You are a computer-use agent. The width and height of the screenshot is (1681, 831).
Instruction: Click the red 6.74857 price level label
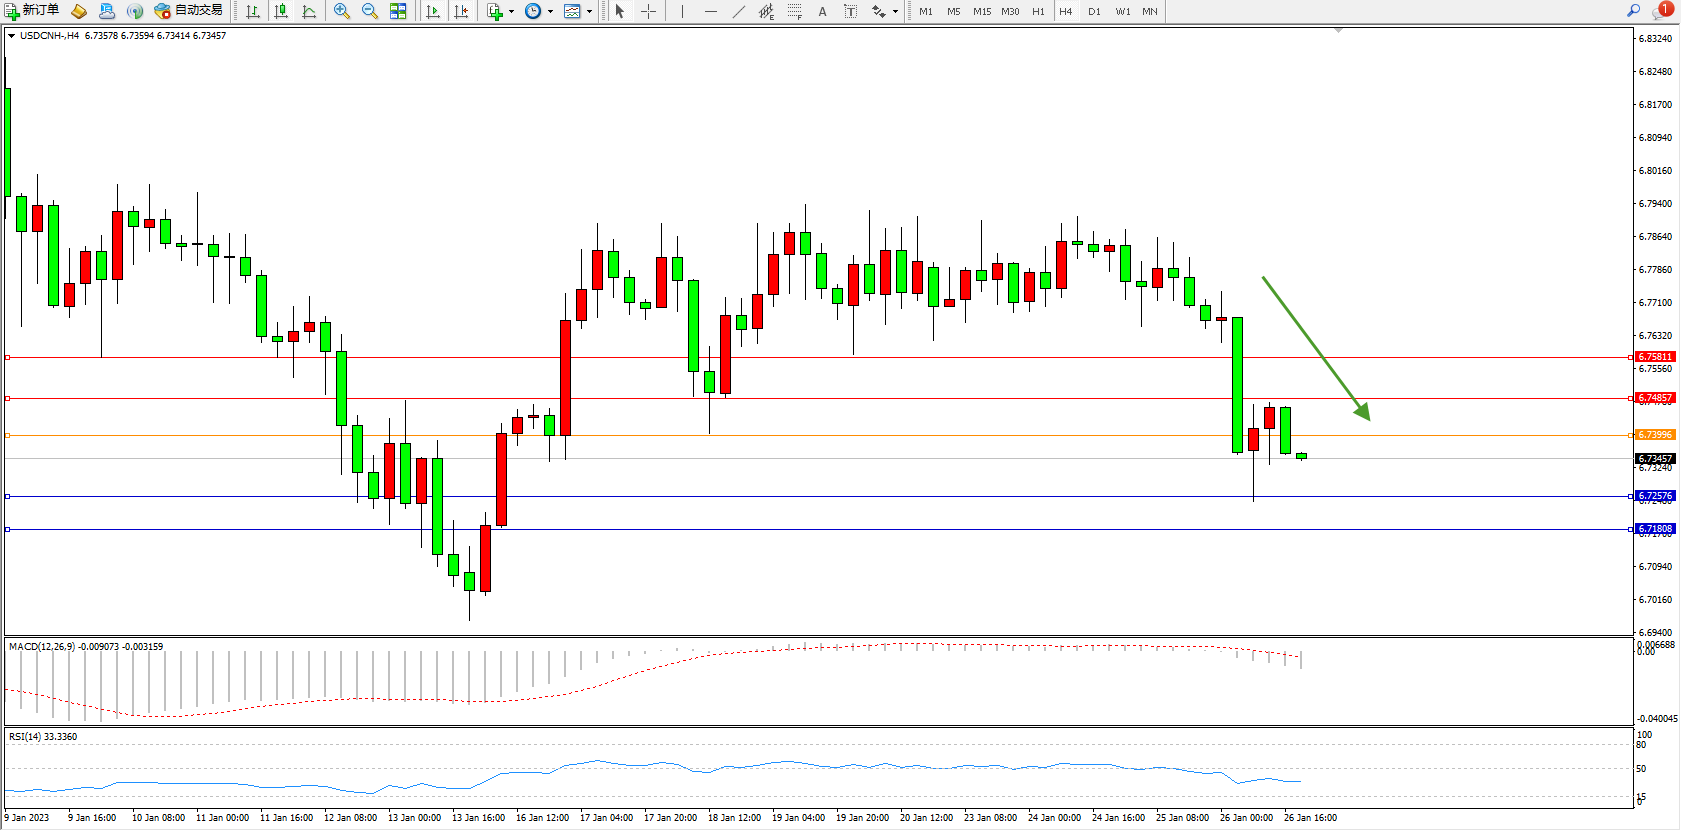1655,398
